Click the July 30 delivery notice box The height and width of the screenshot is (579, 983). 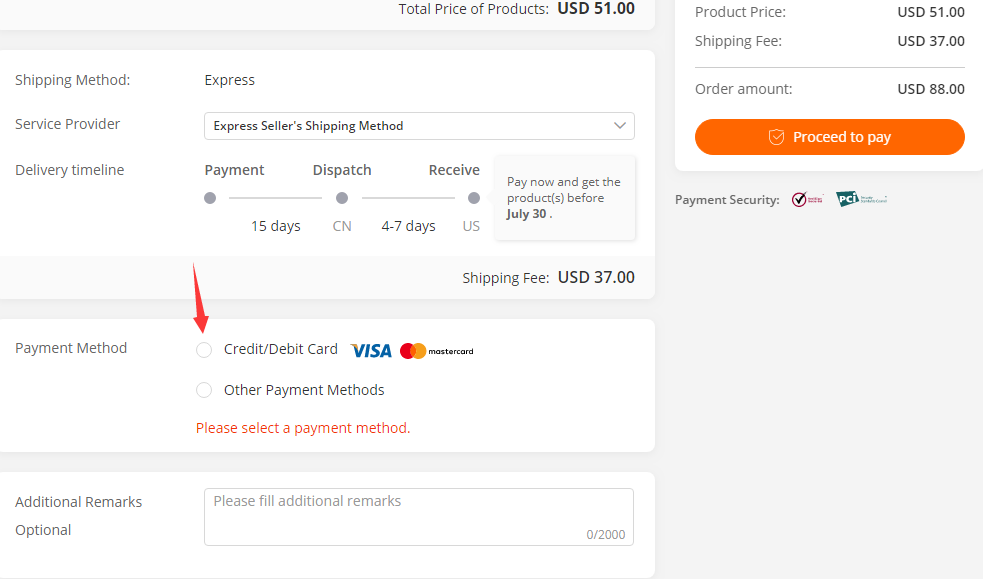pos(564,198)
